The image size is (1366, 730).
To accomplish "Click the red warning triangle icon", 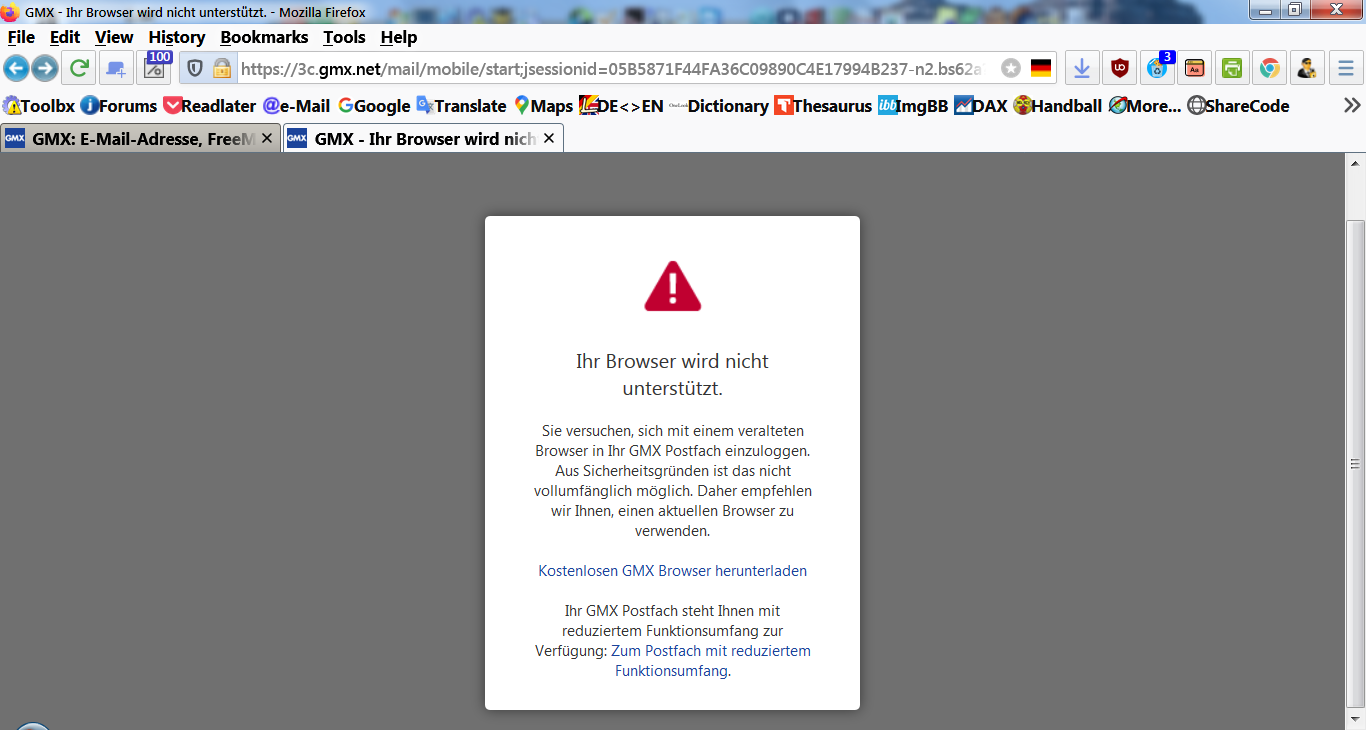I will pyautogui.click(x=673, y=286).
